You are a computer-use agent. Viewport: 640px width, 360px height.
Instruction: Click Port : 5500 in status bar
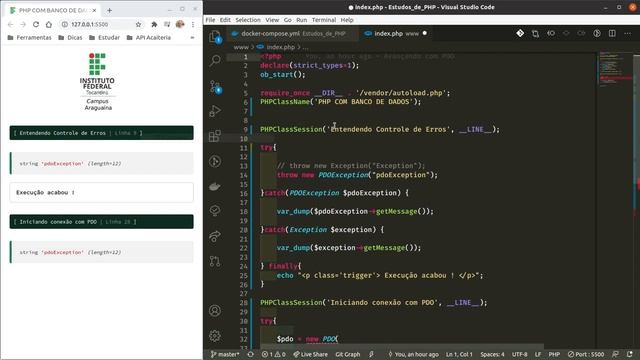[x=586, y=354]
